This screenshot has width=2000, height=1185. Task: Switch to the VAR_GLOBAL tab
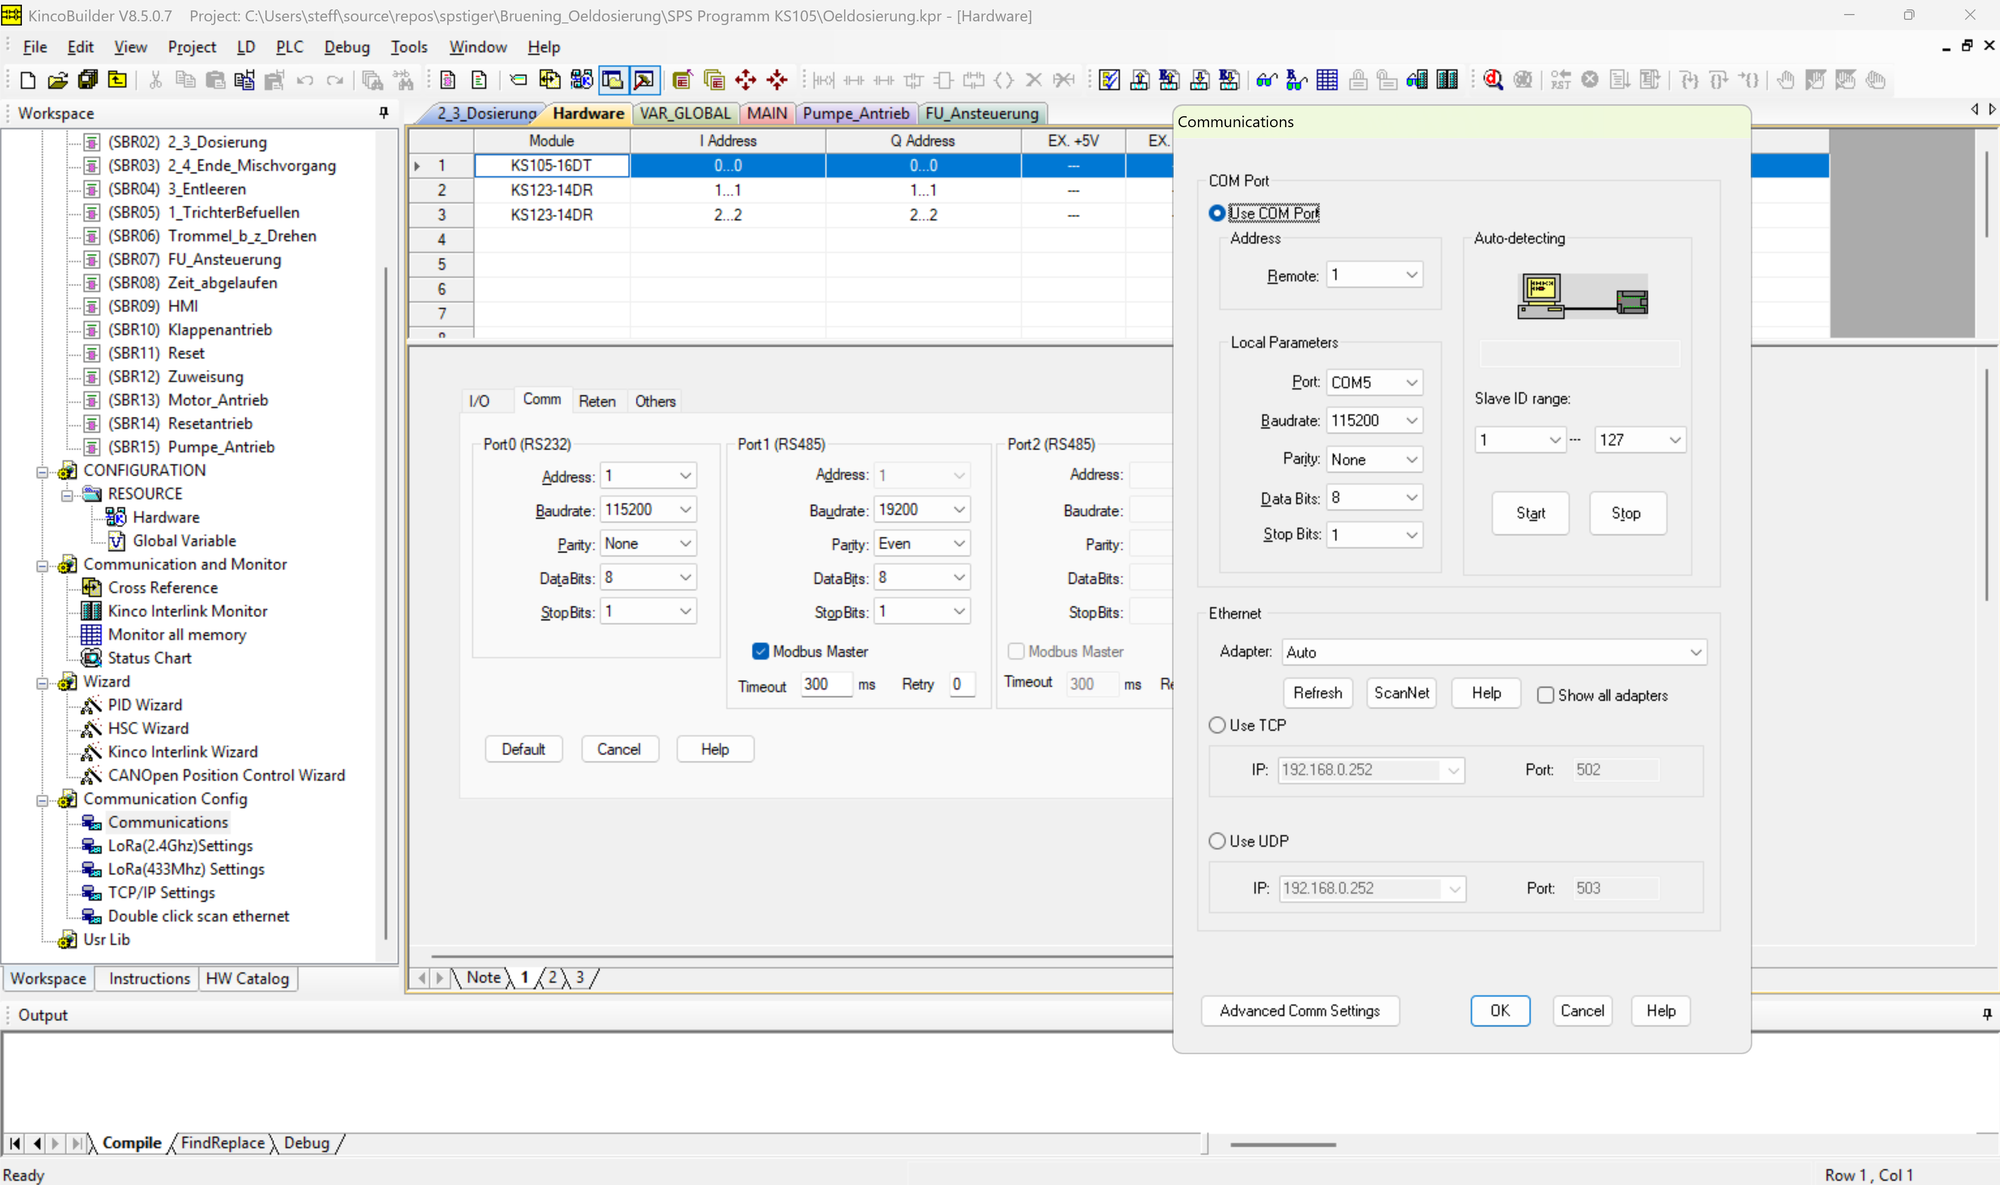pos(685,113)
